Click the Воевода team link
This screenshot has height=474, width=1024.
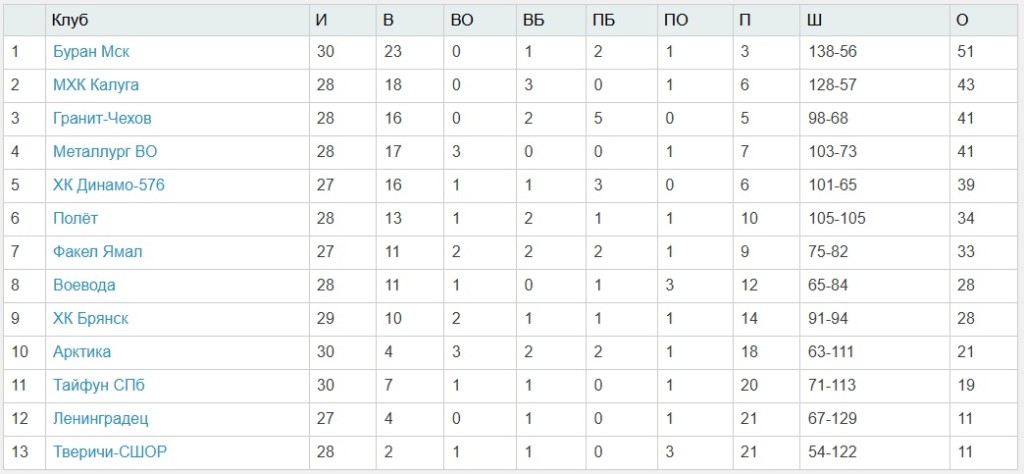click(84, 285)
